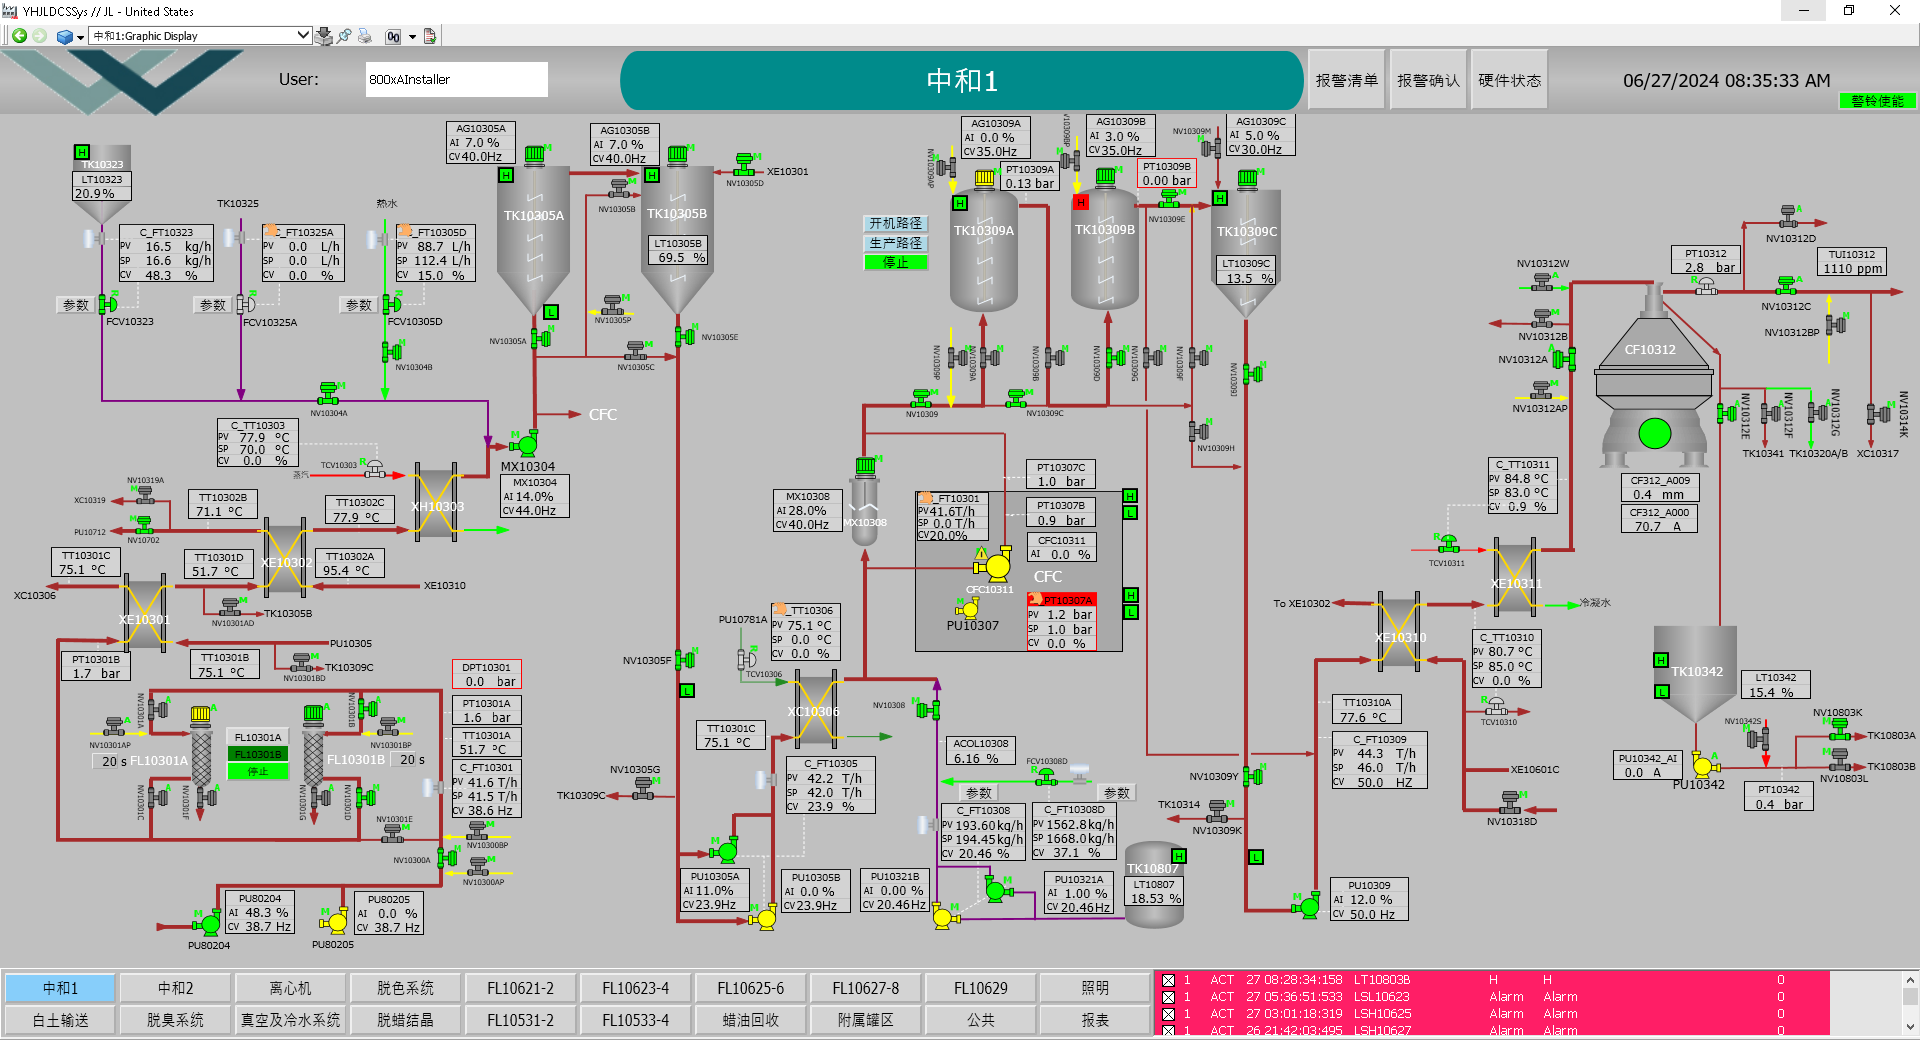Click the green Back navigation arrow
Image resolution: width=1920 pixels, height=1040 pixels.
(19, 36)
